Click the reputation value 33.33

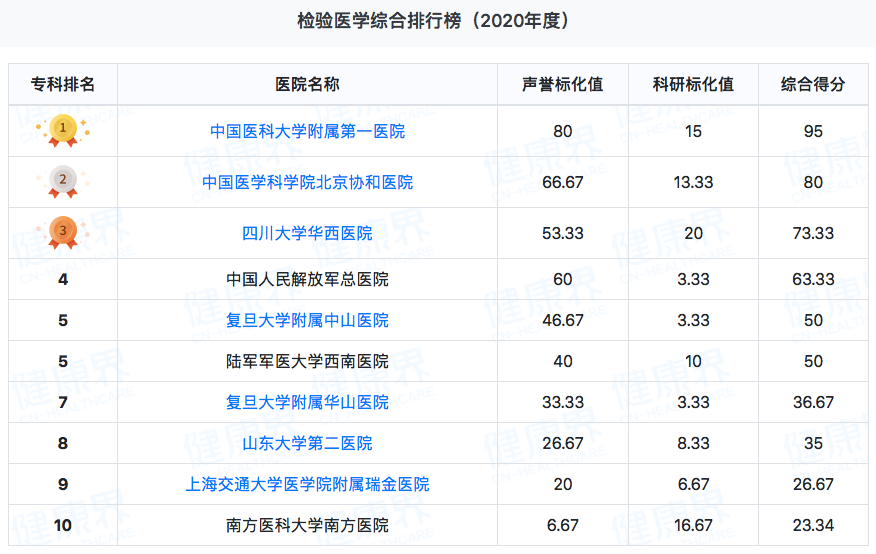pyautogui.click(x=563, y=402)
